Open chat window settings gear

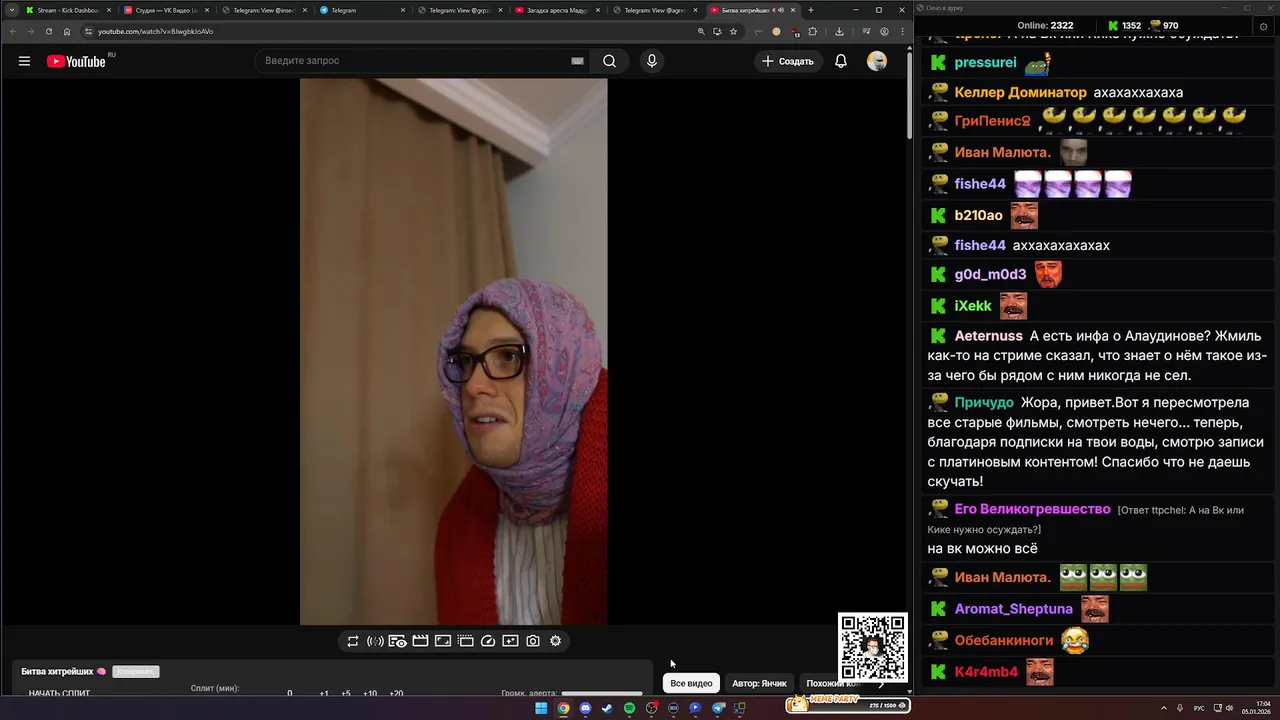click(x=1262, y=25)
